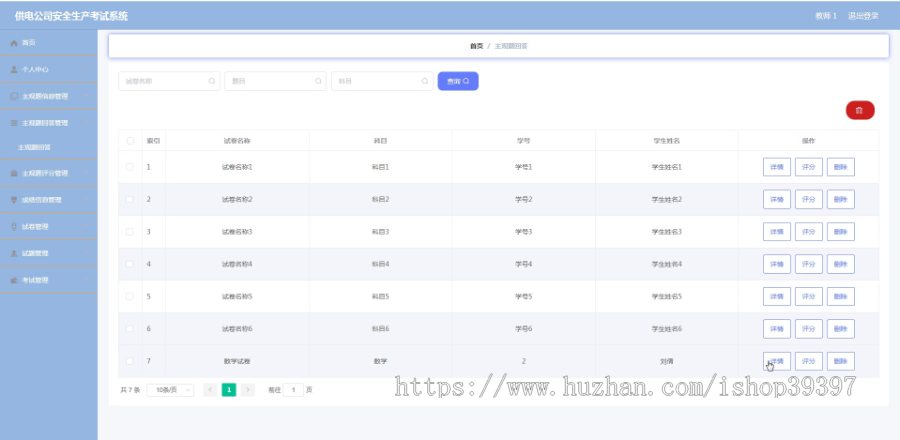Viewport: 900px width, 440px height.
Task: Check the checkbox for row 试卷名称6
Action: pos(130,329)
